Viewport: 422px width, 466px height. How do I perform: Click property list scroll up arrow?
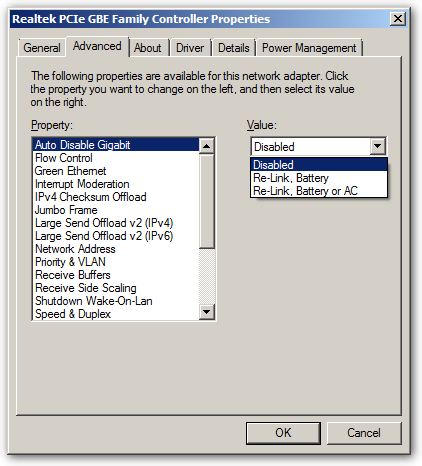click(207, 146)
